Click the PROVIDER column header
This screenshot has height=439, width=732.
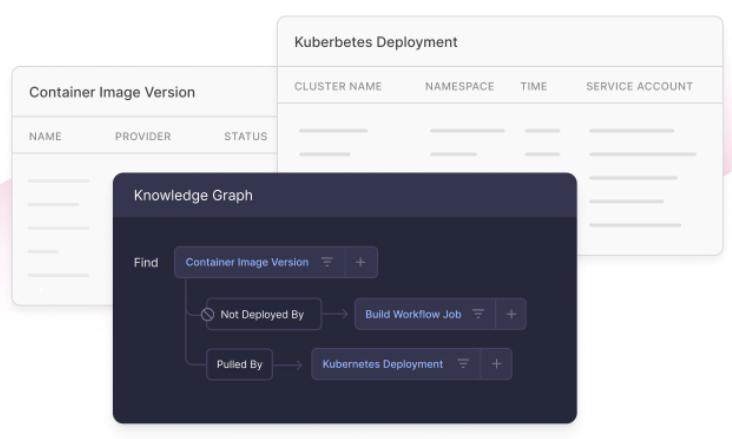pos(143,136)
